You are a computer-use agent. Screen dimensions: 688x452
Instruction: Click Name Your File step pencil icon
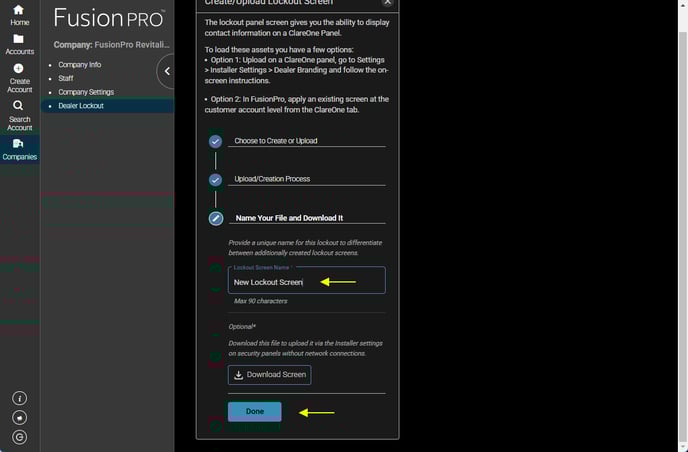[215, 219]
